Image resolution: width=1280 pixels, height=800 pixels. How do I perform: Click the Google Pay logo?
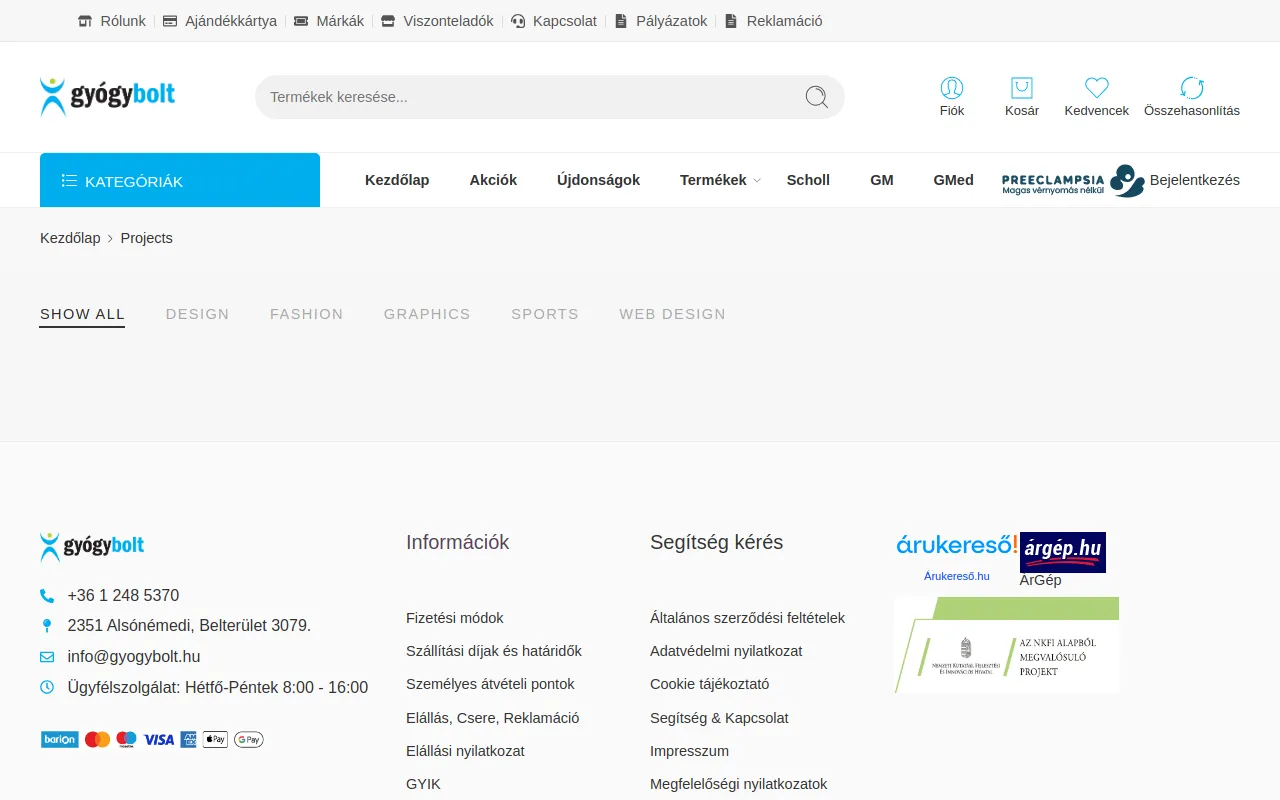tap(249, 740)
